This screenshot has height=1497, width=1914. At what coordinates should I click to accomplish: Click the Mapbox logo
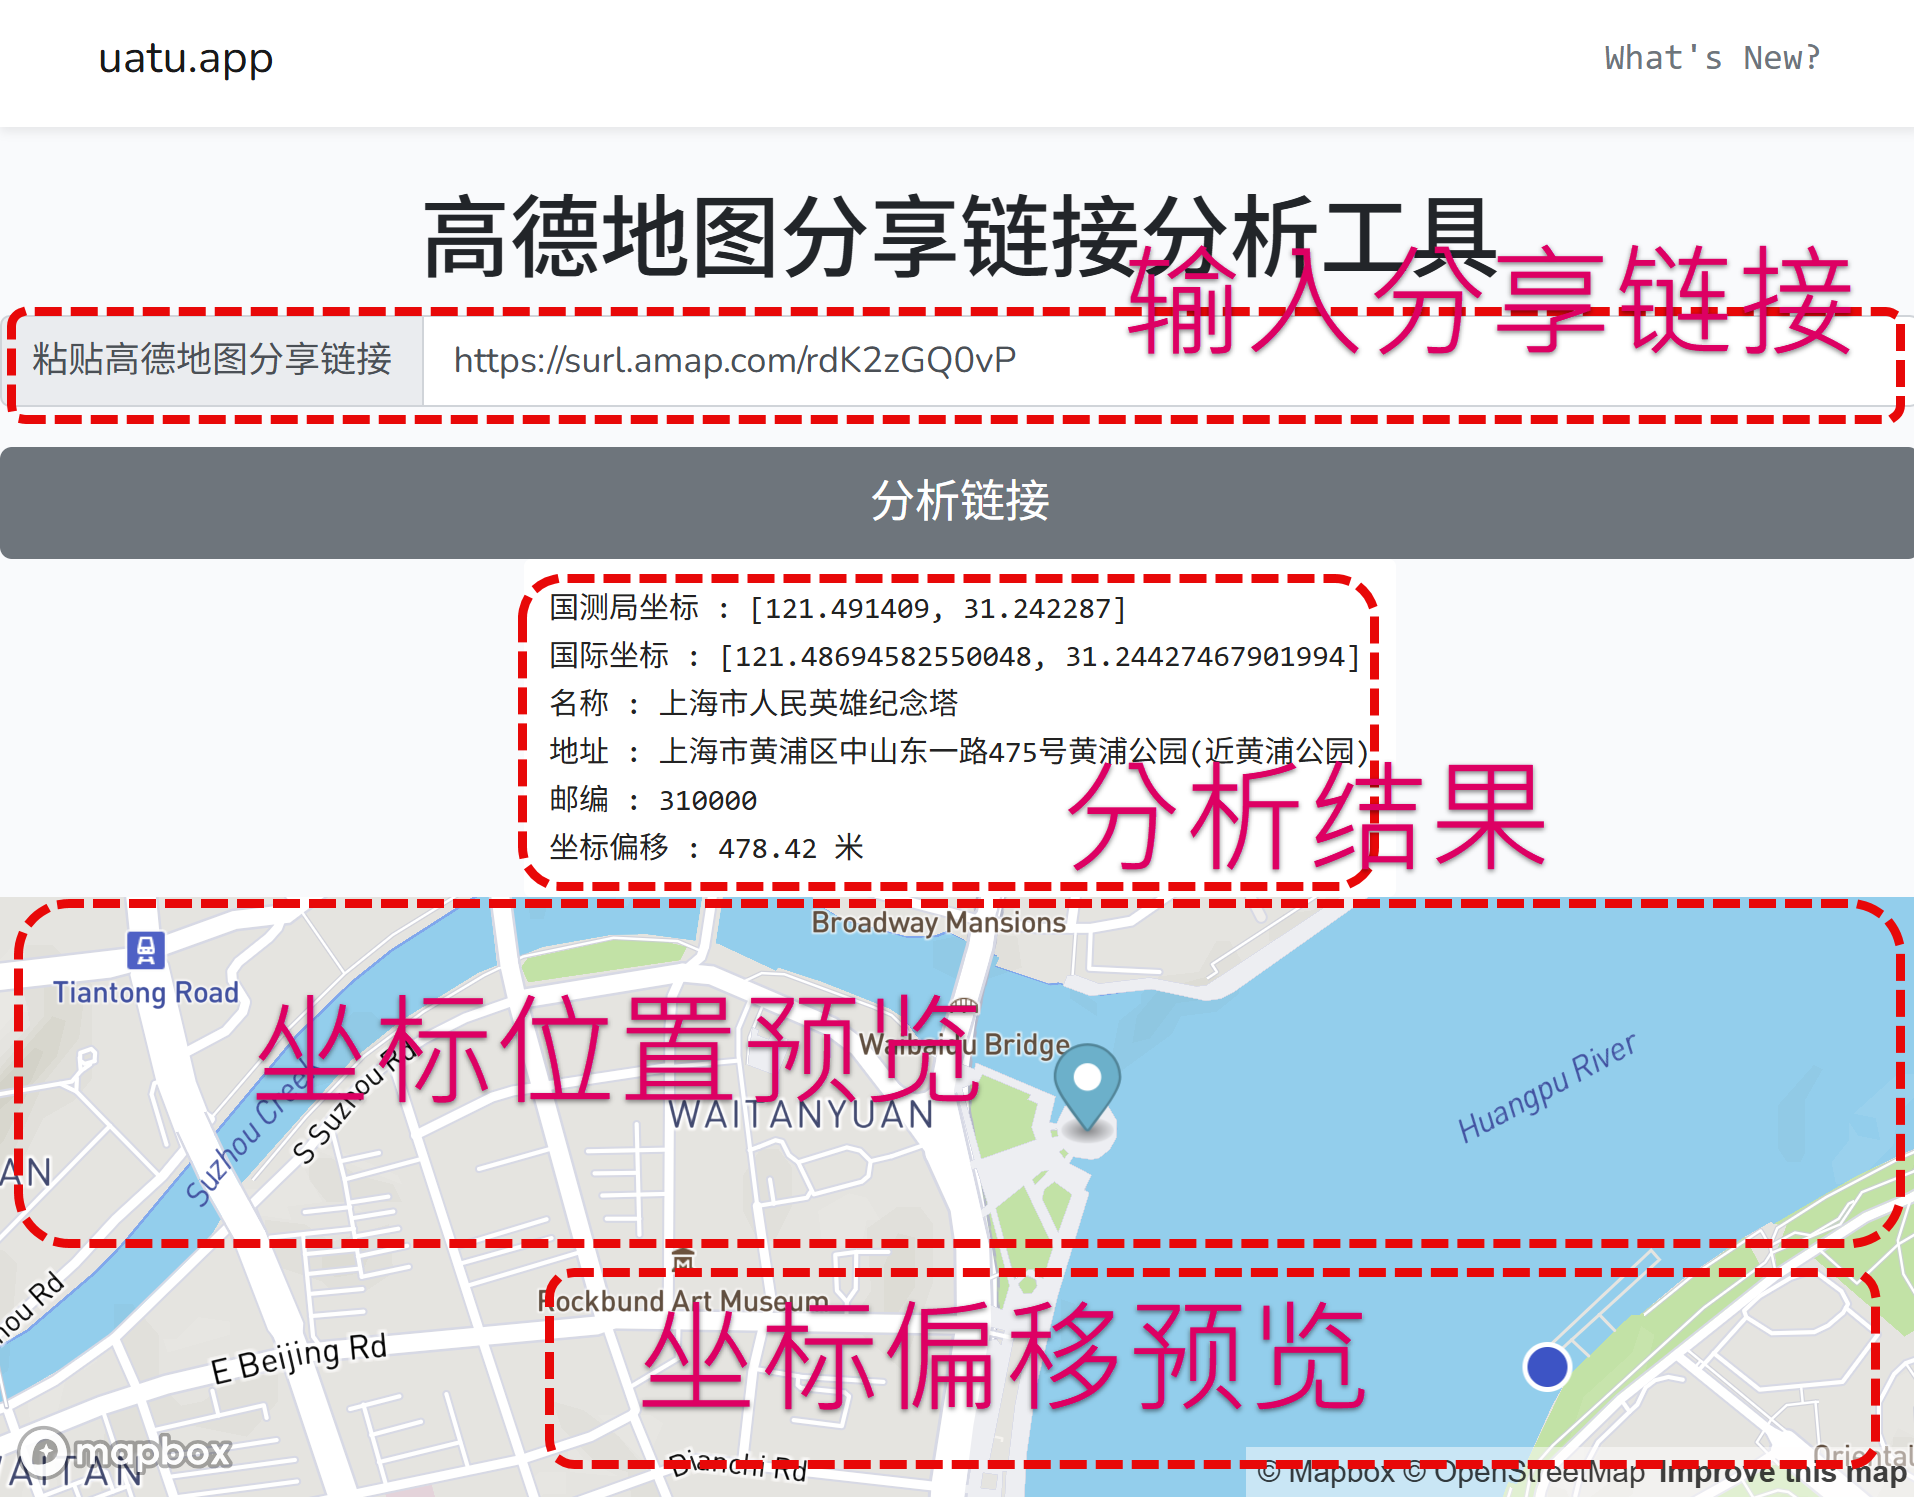click(x=125, y=1451)
